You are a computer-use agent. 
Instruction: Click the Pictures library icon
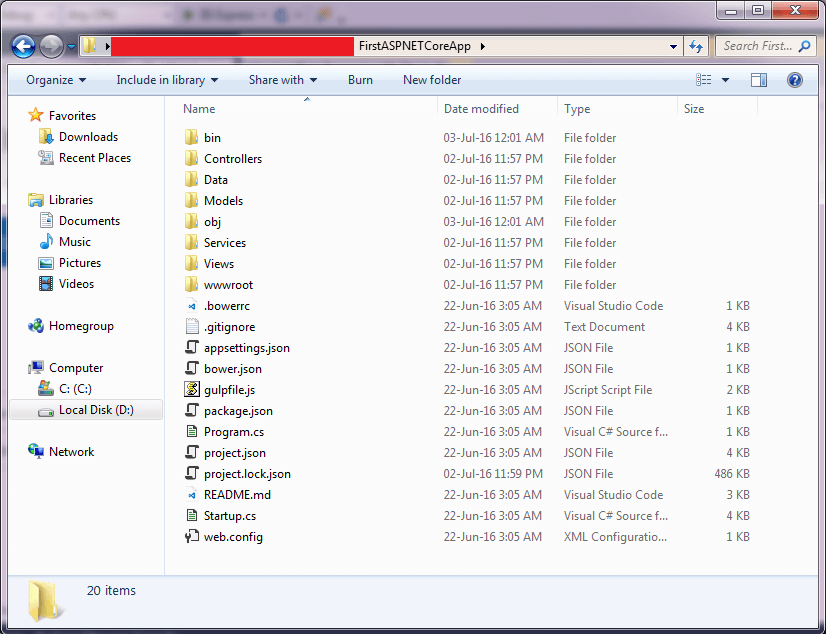point(46,263)
